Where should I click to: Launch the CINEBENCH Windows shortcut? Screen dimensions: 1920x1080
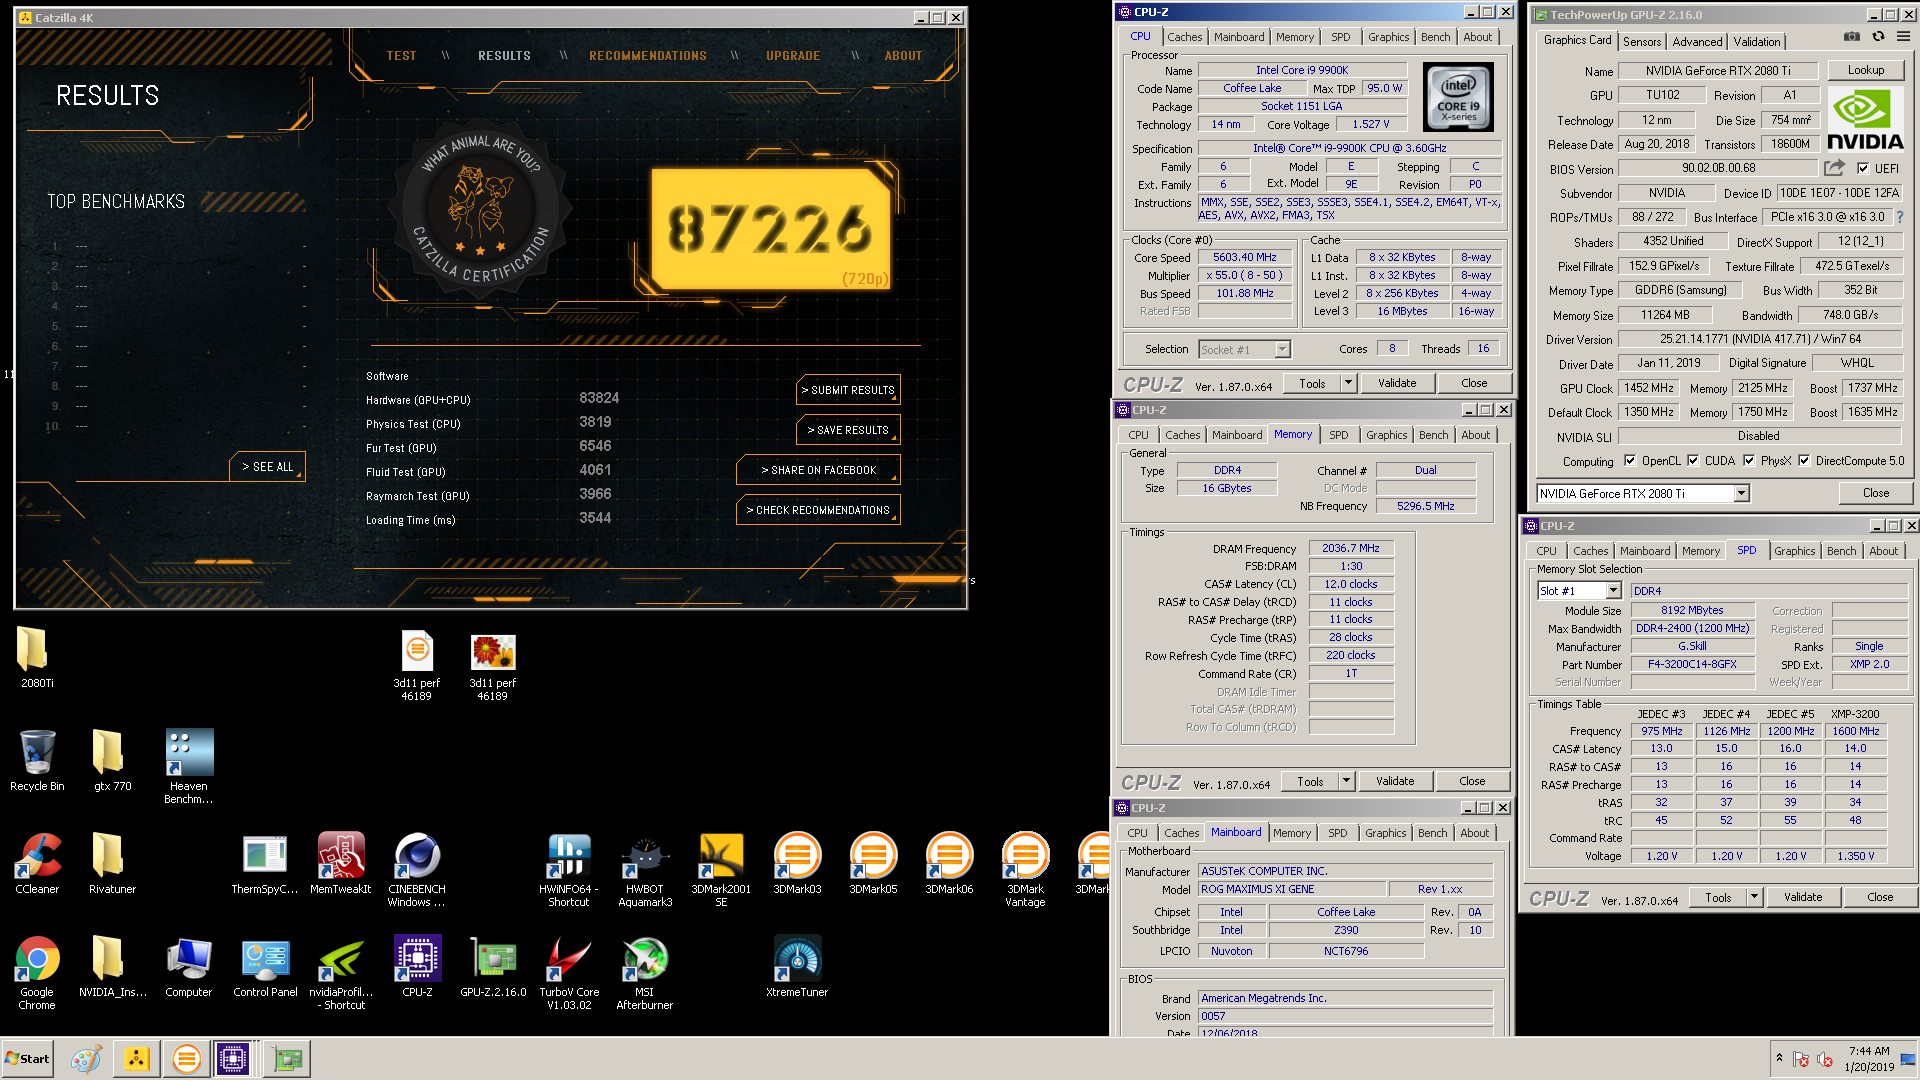pyautogui.click(x=417, y=869)
